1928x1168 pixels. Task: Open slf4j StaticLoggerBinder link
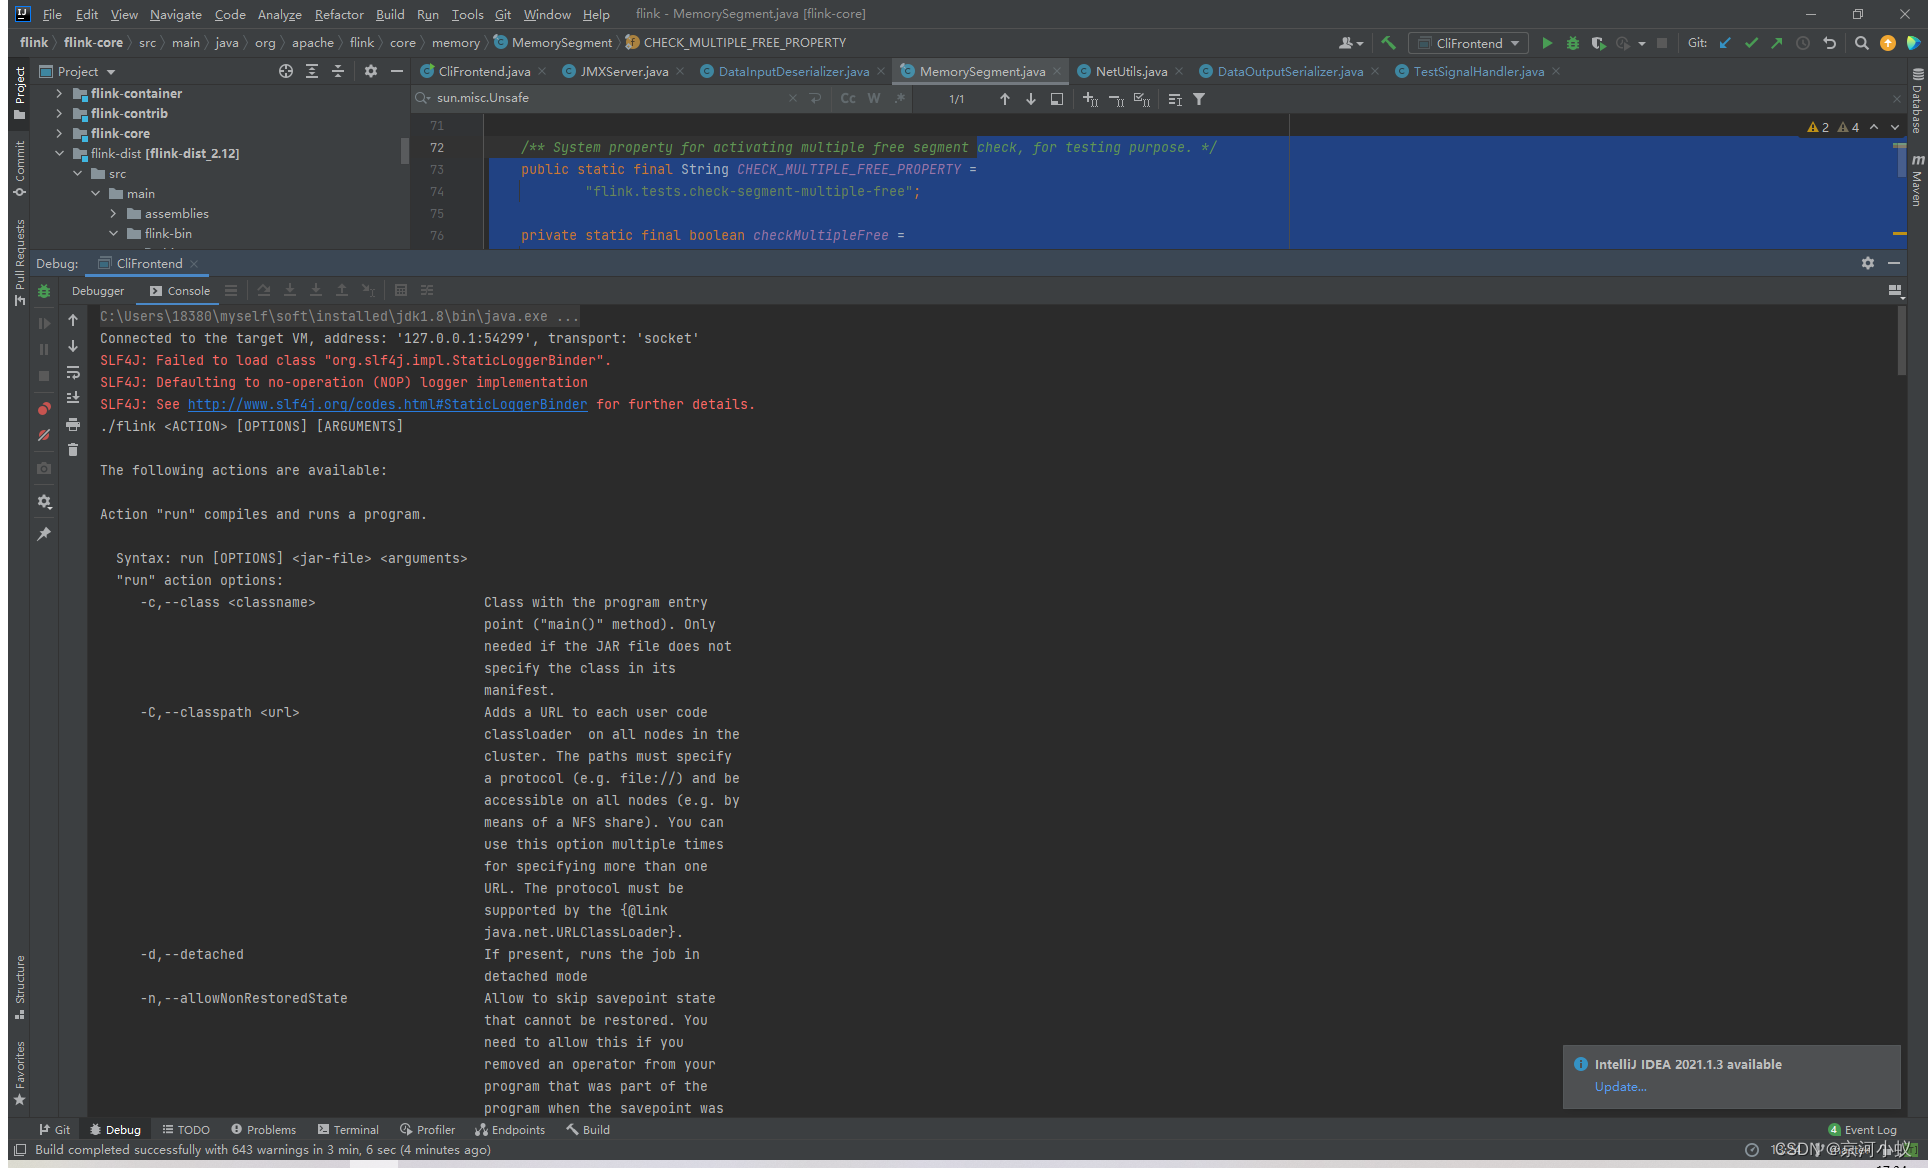click(387, 404)
